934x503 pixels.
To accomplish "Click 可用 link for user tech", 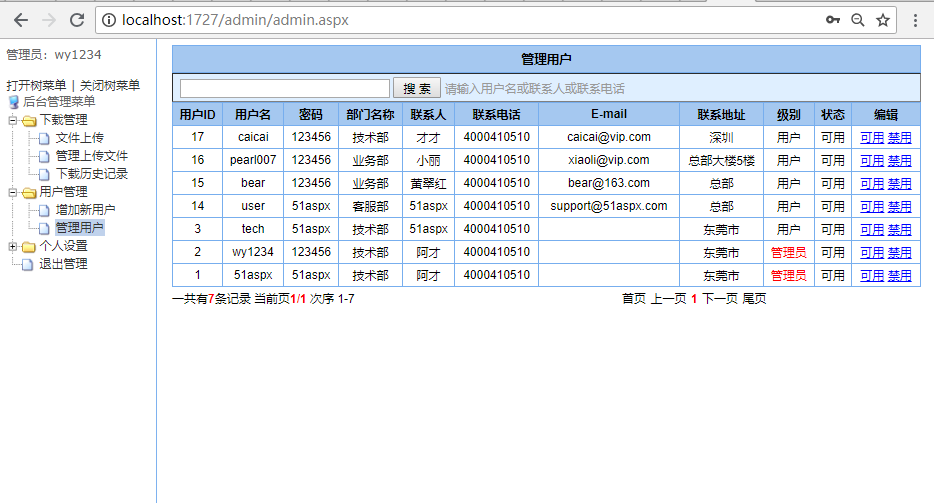I will coord(872,229).
